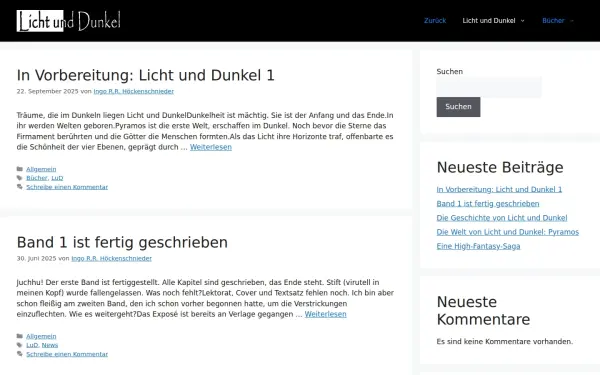Focus the Suchen search input field
Screen dimensions: 600x375
pyautogui.click(x=489, y=87)
